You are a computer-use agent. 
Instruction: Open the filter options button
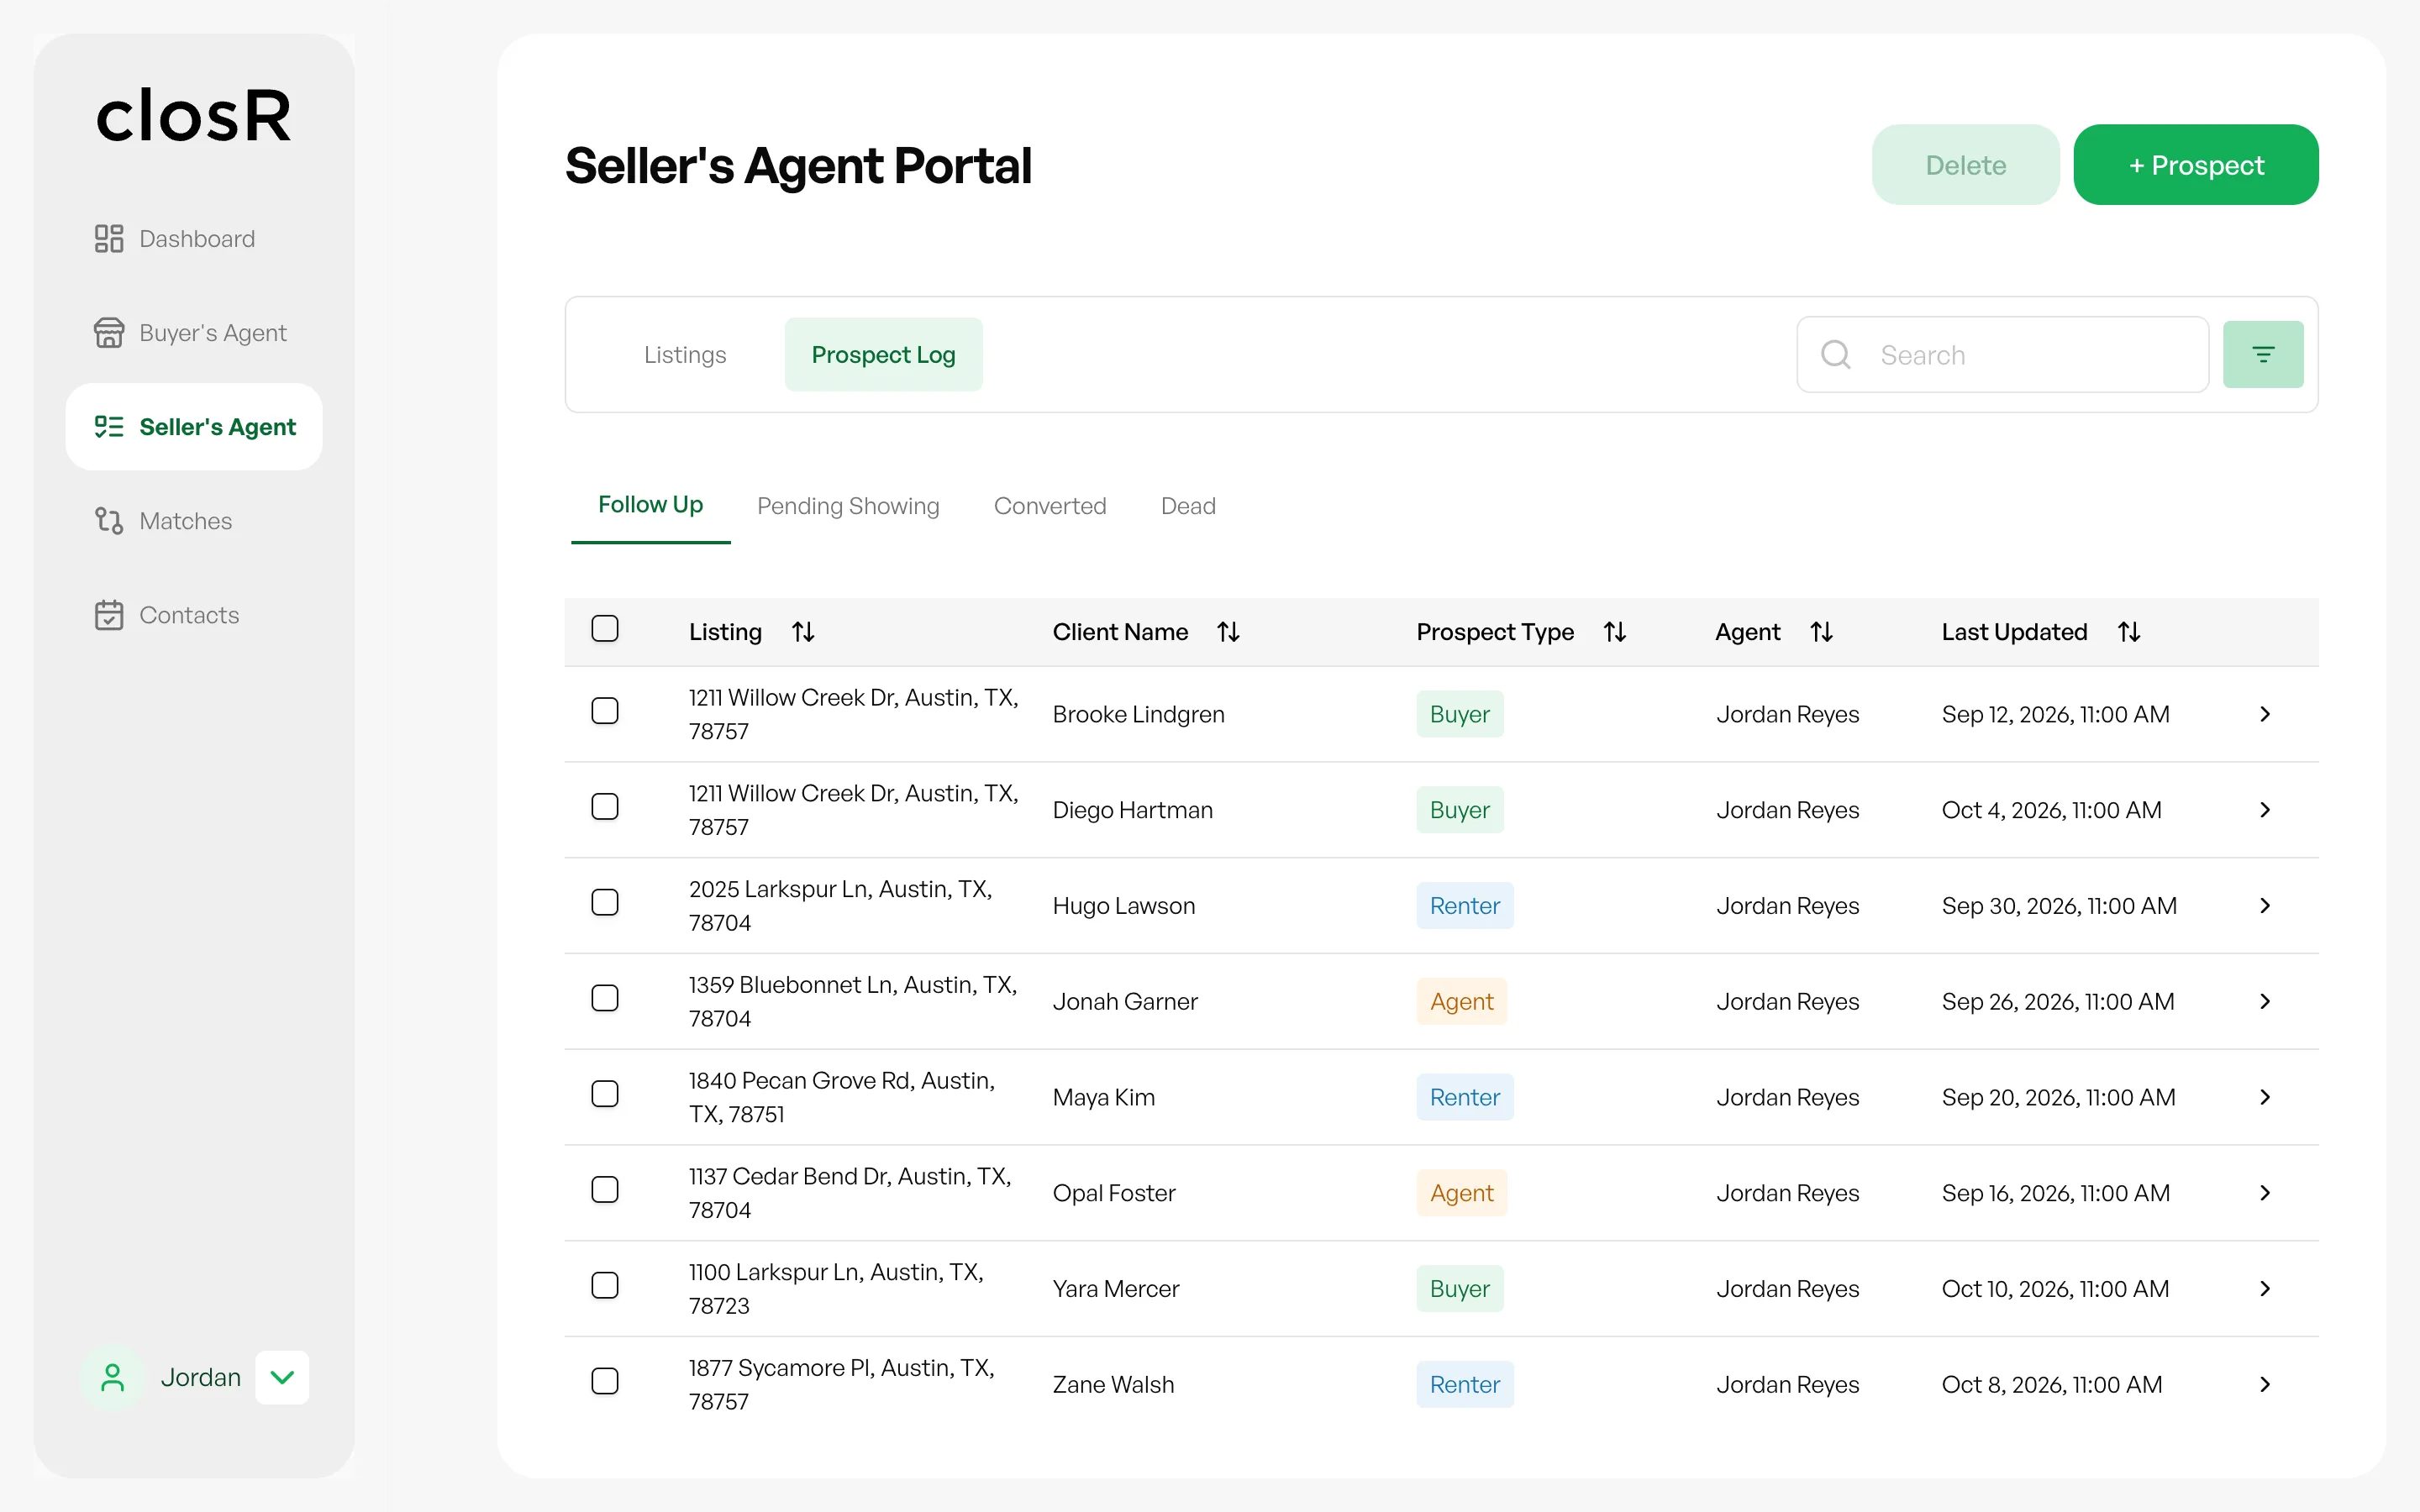pyautogui.click(x=2263, y=354)
